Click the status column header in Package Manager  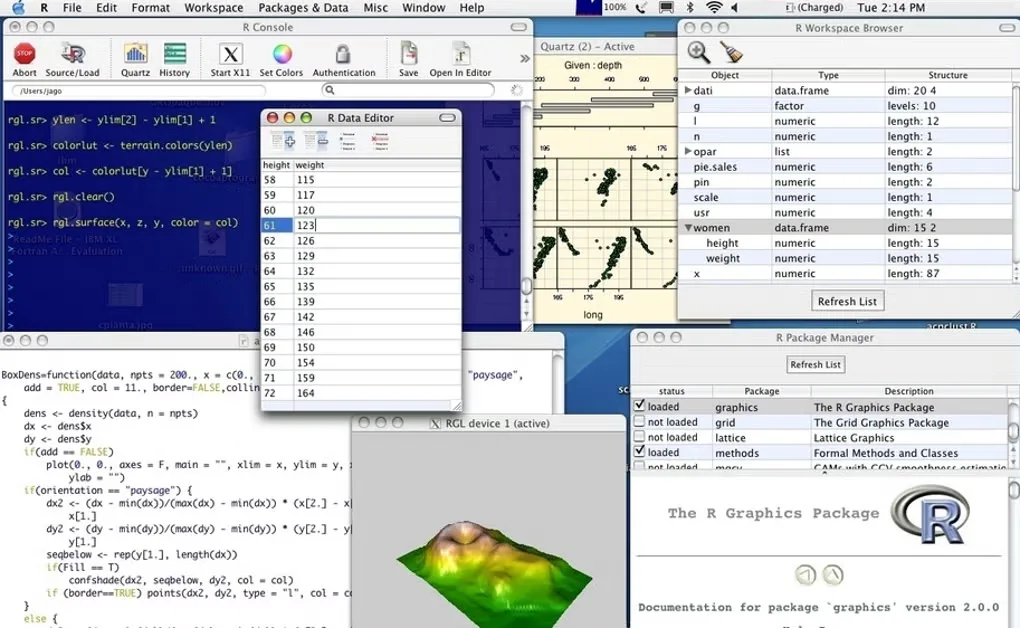[x=671, y=391]
